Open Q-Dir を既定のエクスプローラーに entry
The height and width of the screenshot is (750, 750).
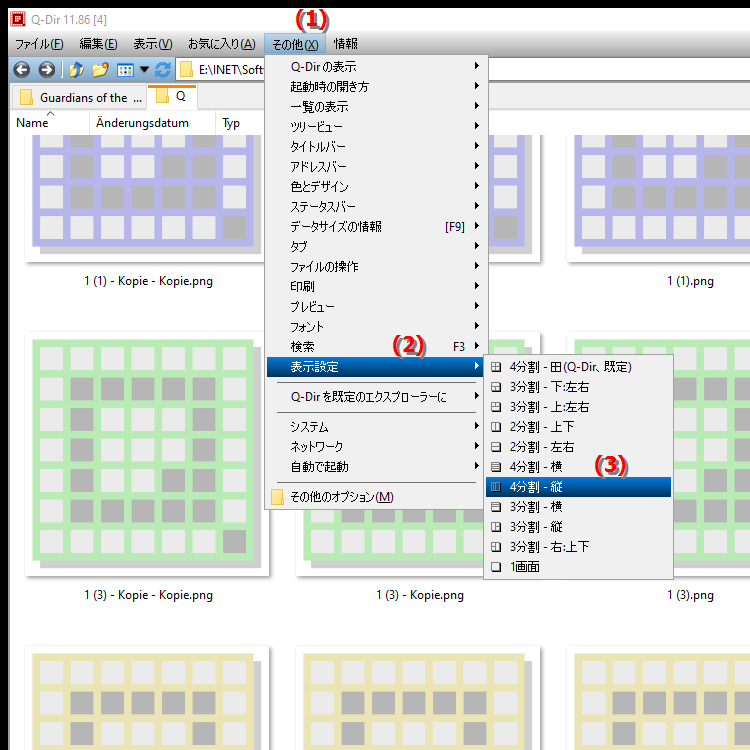[375, 397]
